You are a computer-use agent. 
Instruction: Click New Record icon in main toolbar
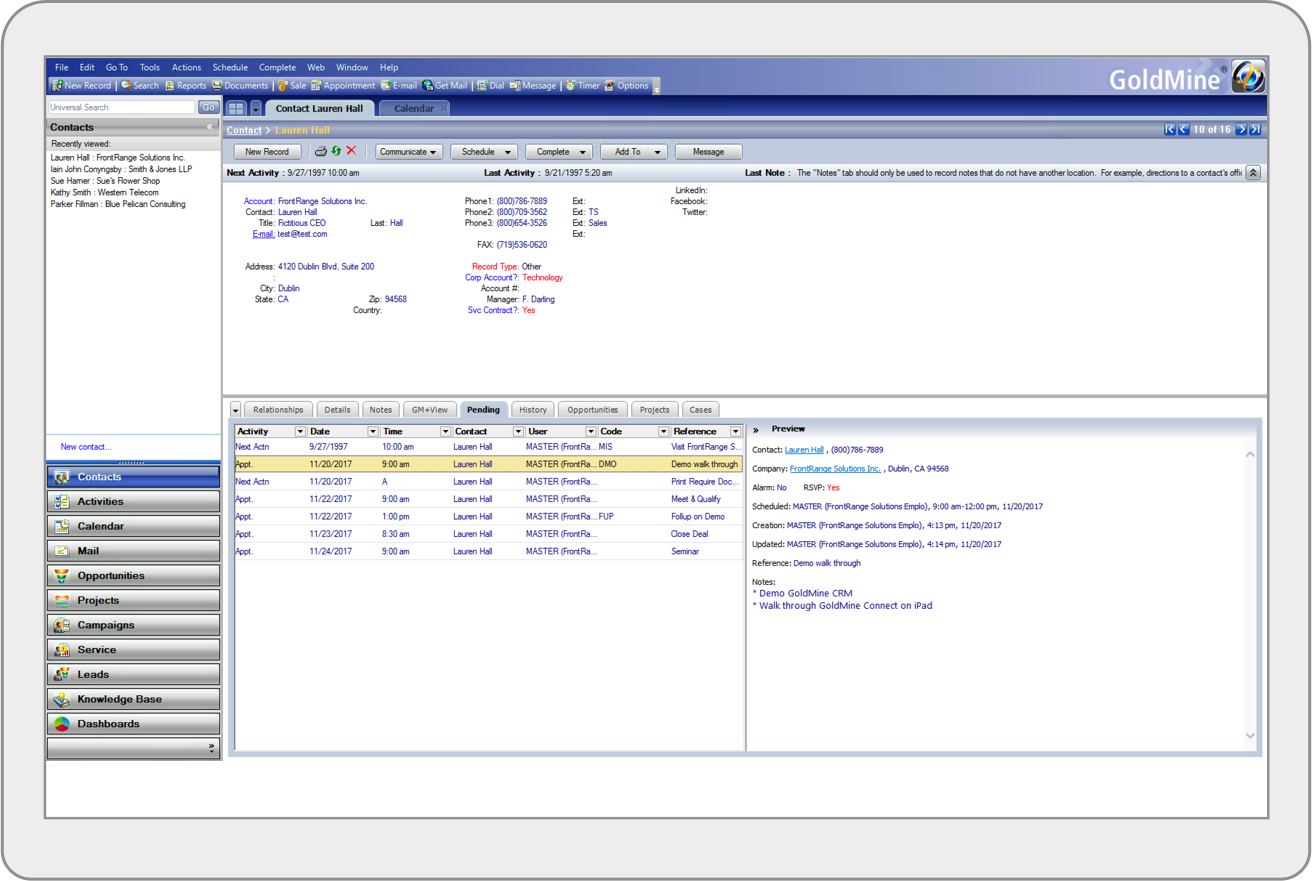coord(82,86)
